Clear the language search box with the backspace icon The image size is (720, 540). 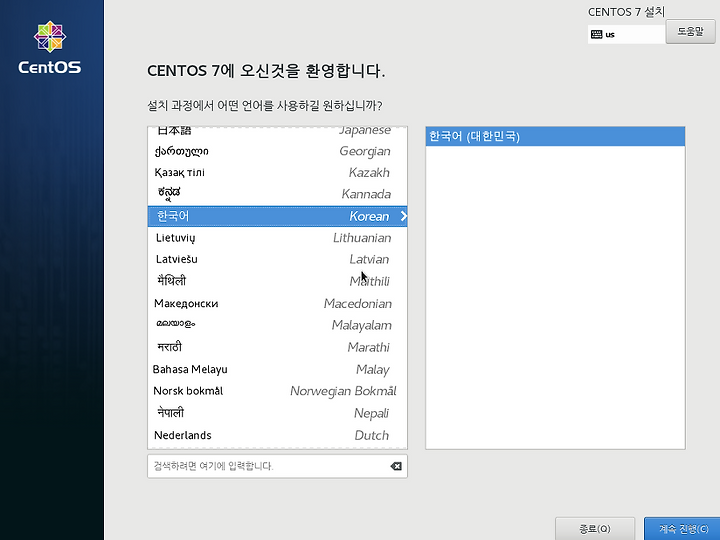(x=396, y=466)
